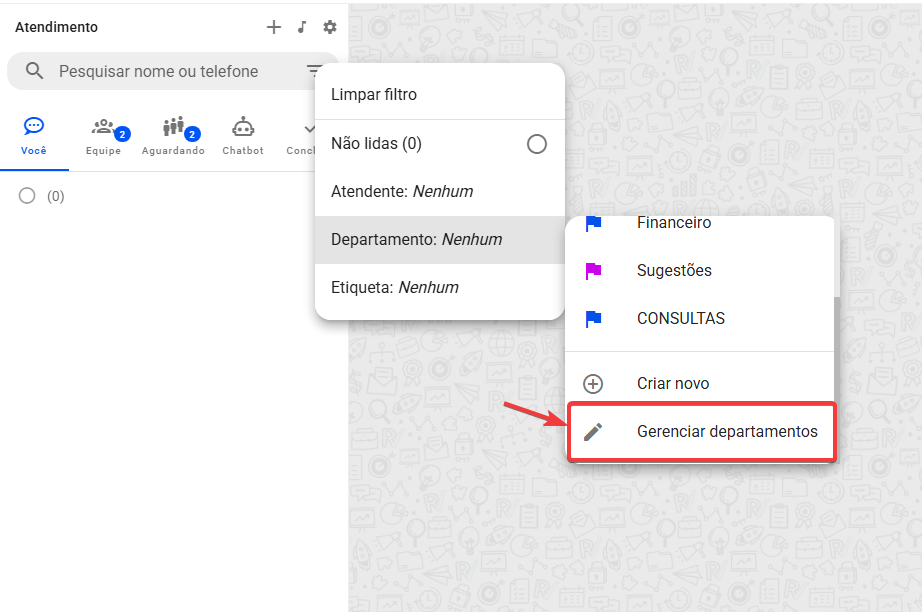Click the search magnifier icon

34,71
